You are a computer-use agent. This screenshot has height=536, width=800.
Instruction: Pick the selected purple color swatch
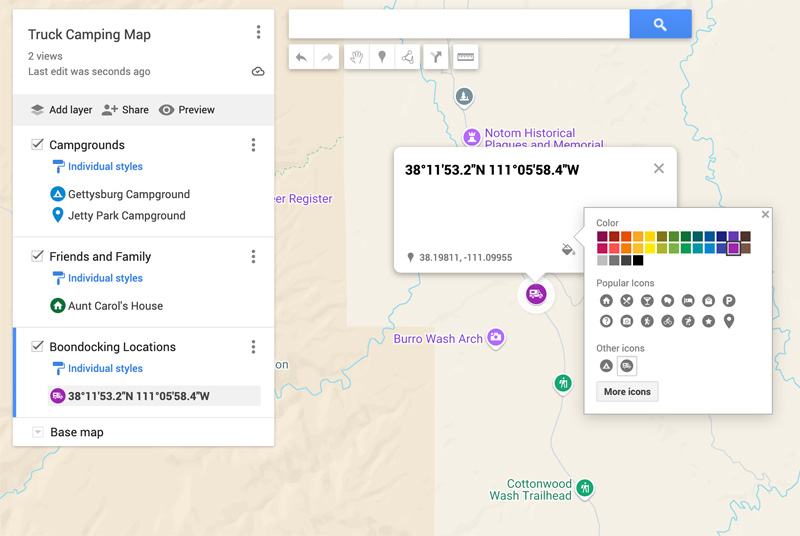[733, 248]
